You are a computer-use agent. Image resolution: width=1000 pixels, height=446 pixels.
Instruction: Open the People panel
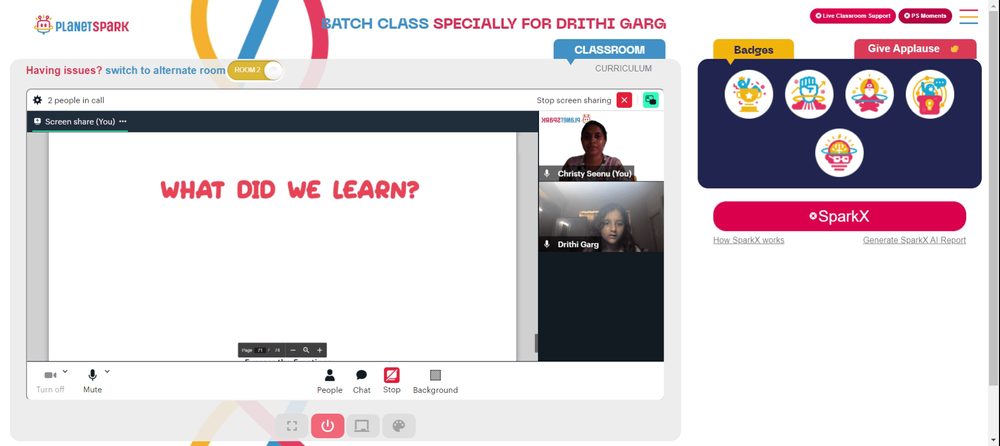click(330, 382)
